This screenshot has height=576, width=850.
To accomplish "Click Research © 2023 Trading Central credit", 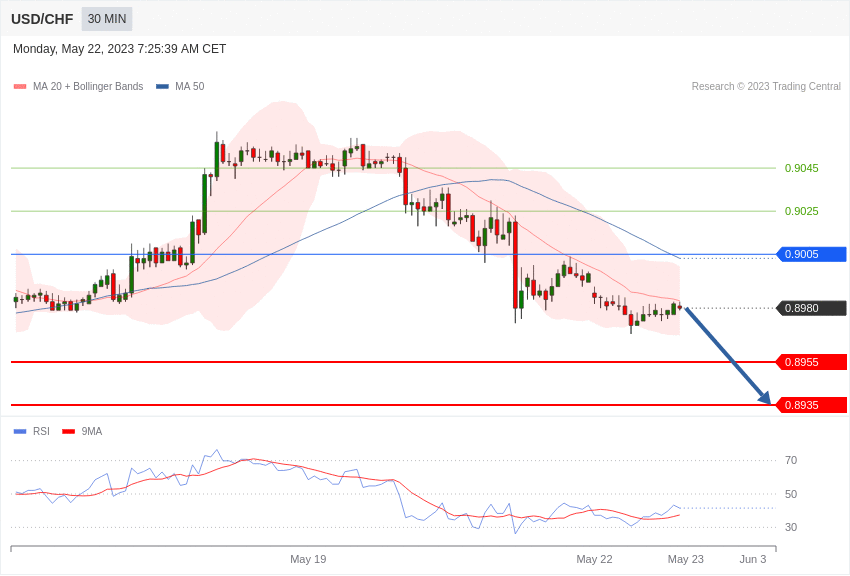I will 766,87.
